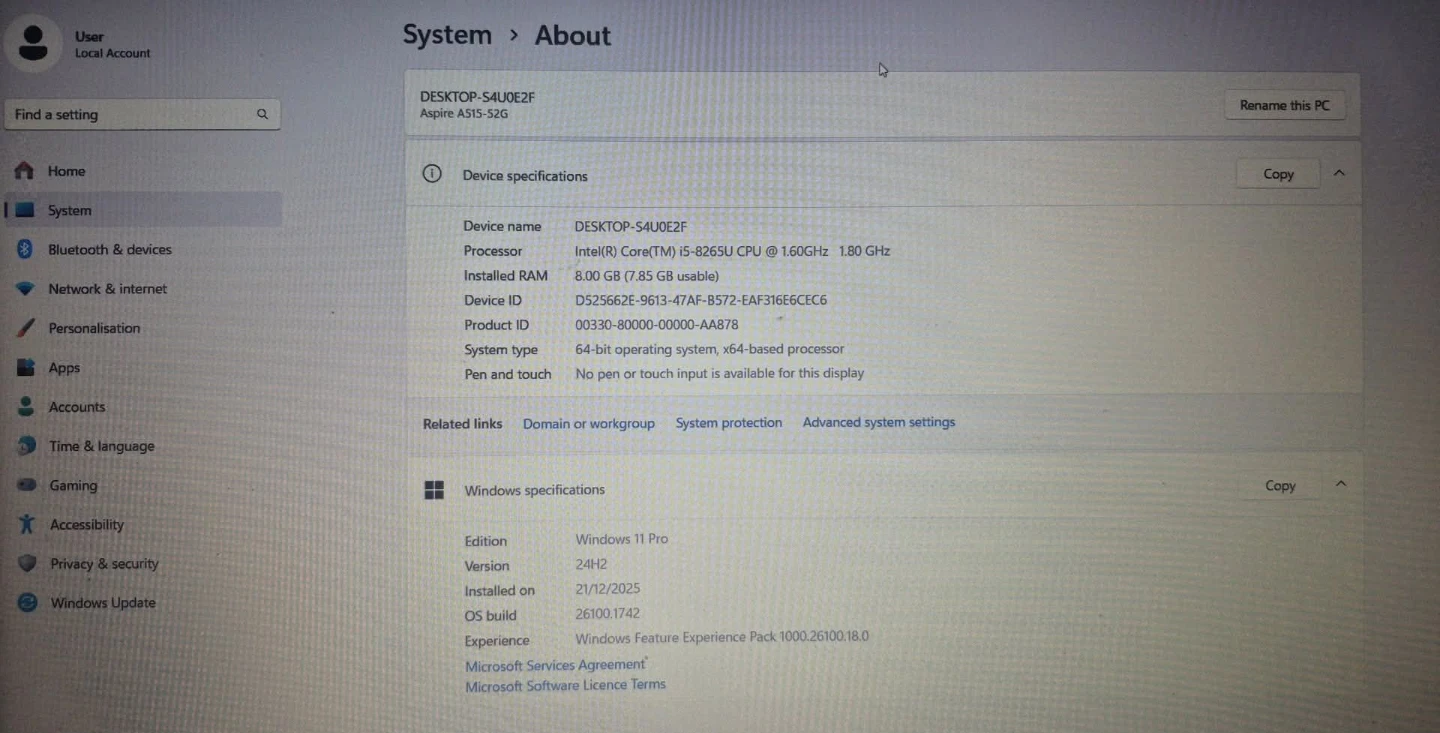Click the Version value 24H2

(591, 564)
